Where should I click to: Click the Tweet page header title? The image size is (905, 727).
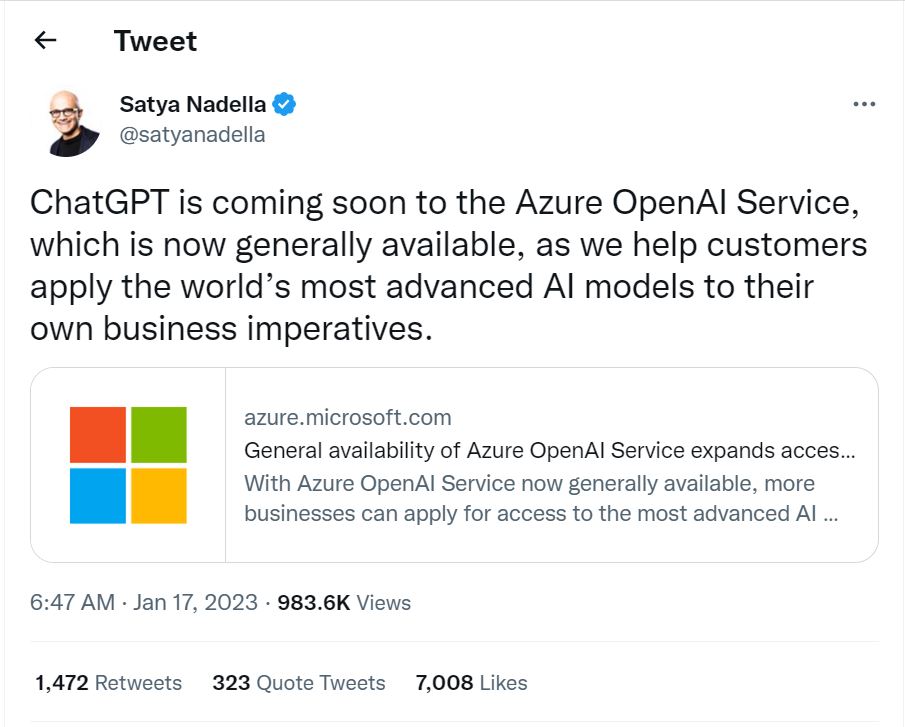click(155, 41)
